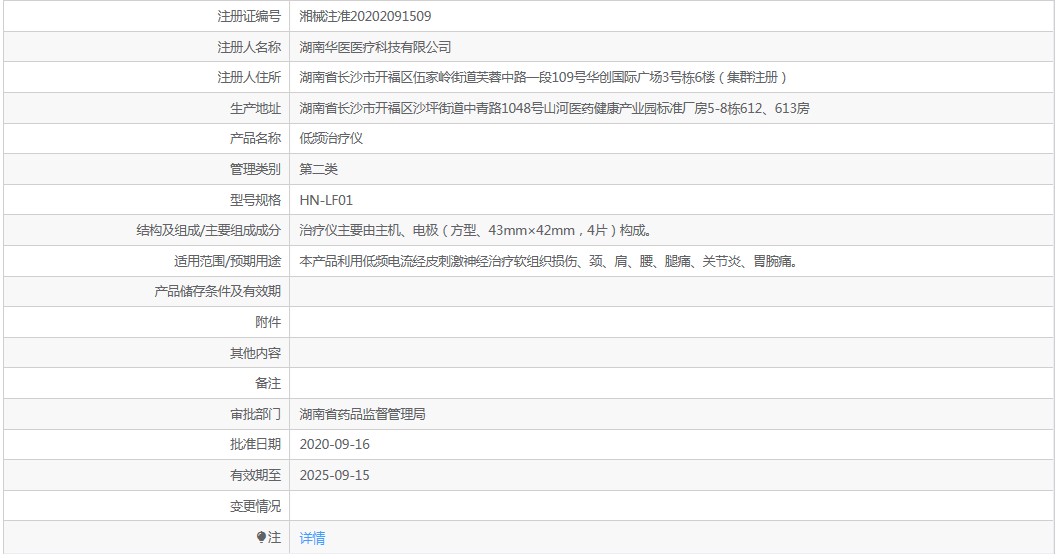Click the 备注 label
The width and height of the screenshot is (1057, 559).
(x=268, y=384)
